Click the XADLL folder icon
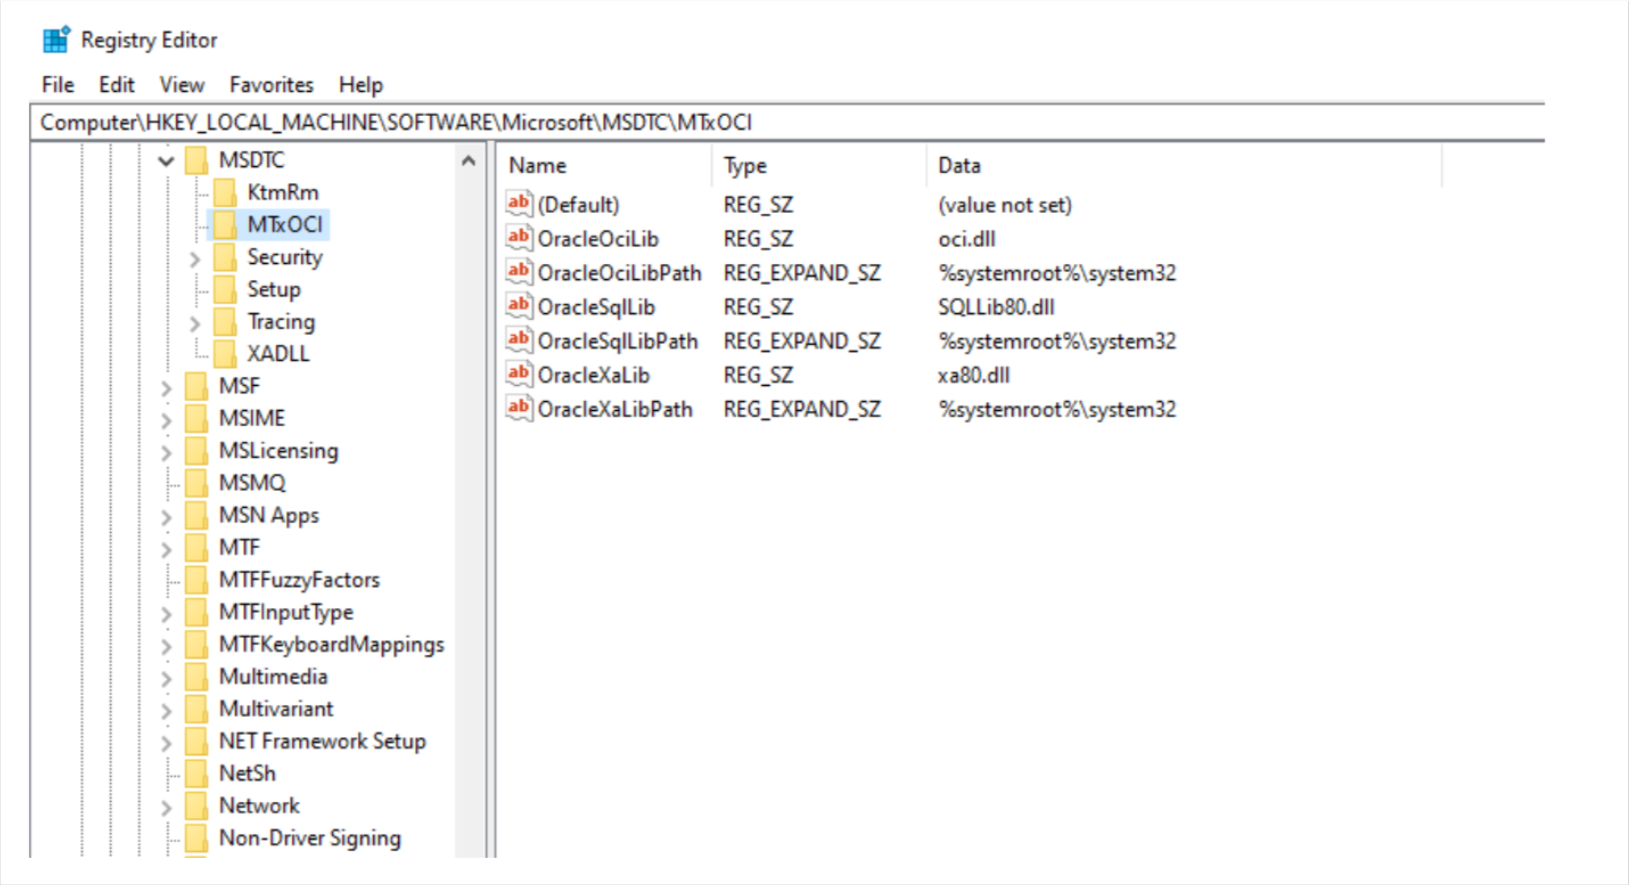 (226, 353)
